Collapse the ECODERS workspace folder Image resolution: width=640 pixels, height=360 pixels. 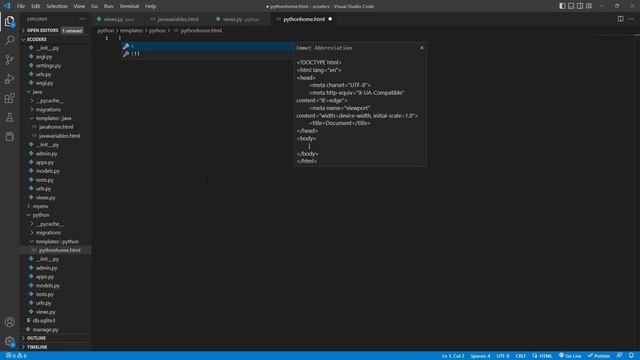click(55, 39)
